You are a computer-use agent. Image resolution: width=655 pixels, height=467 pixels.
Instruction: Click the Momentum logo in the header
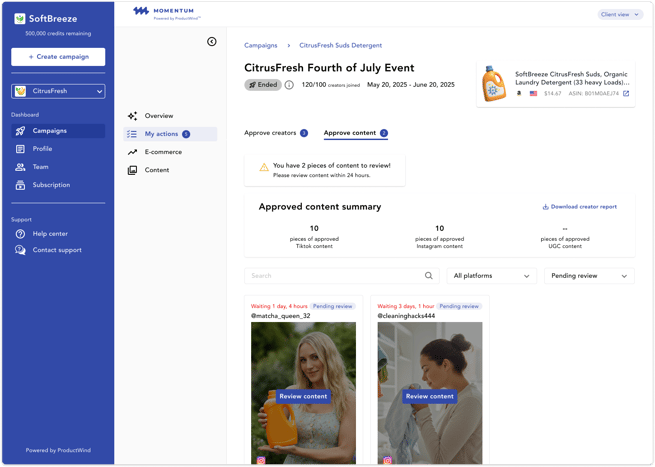coord(167,13)
